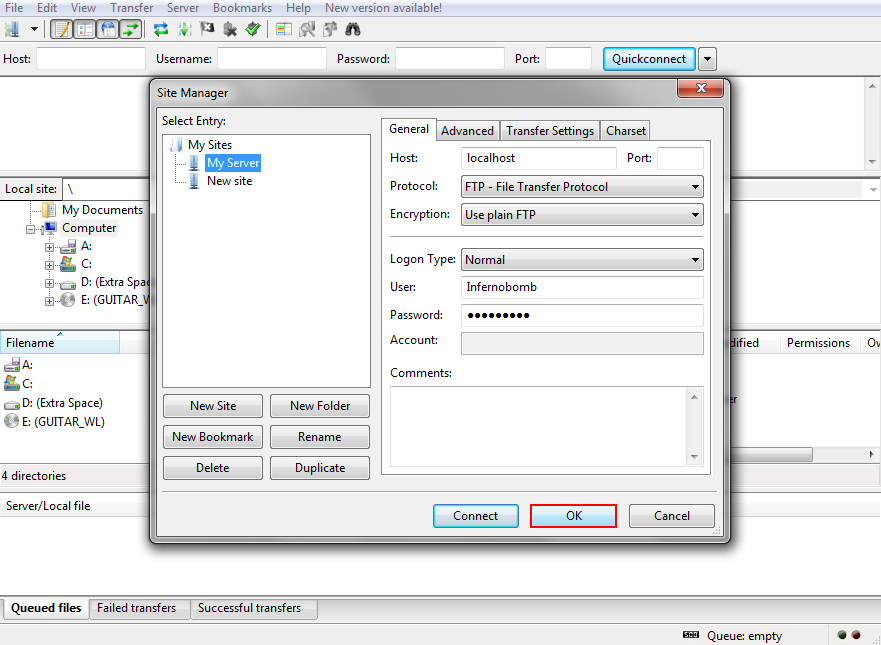Click the cancel current operation icon
This screenshot has height=645, width=881.
[207, 29]
